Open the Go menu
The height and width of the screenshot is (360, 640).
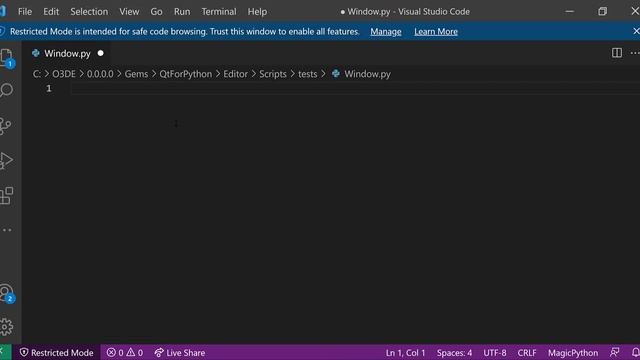[x=156, y=11]
